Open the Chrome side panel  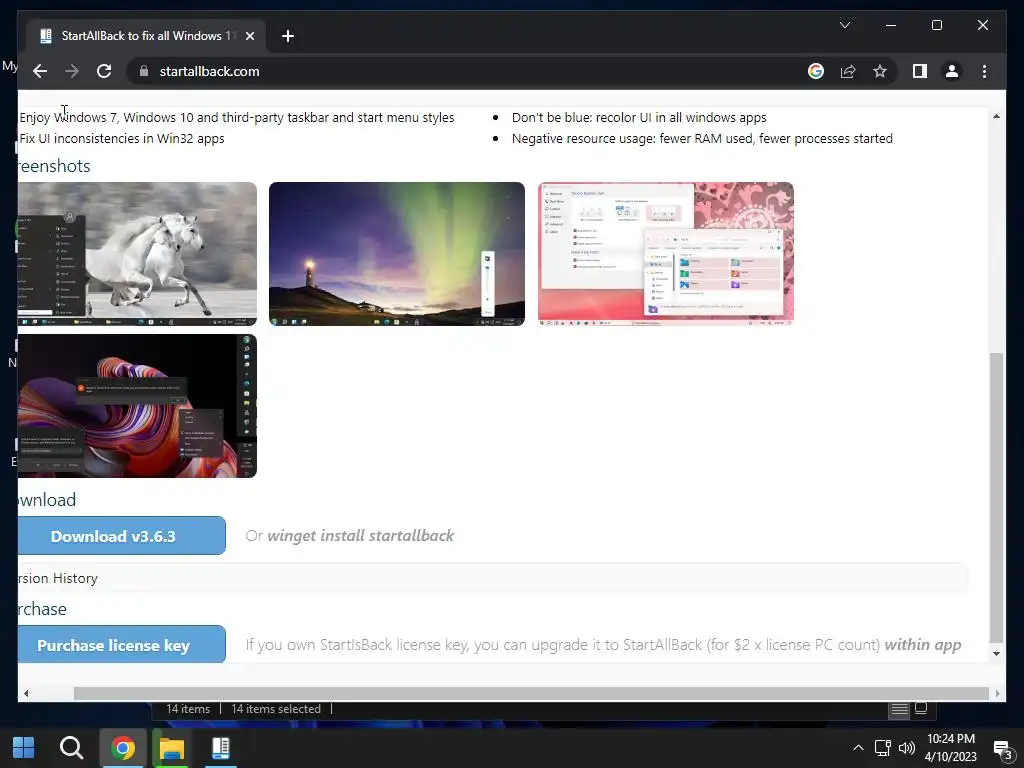(920, 71)
